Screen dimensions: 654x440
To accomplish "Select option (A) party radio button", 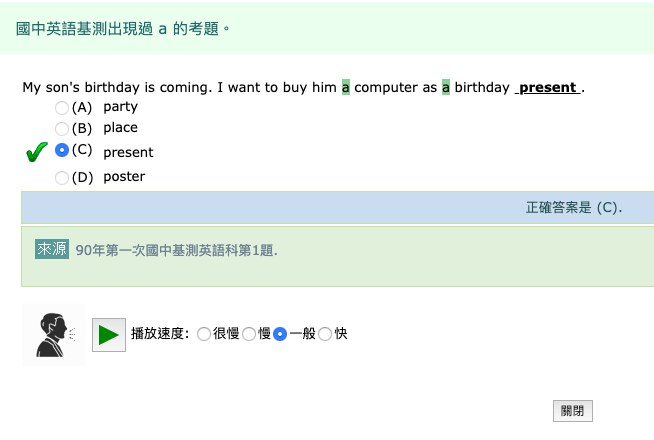I will click(62, 107).
